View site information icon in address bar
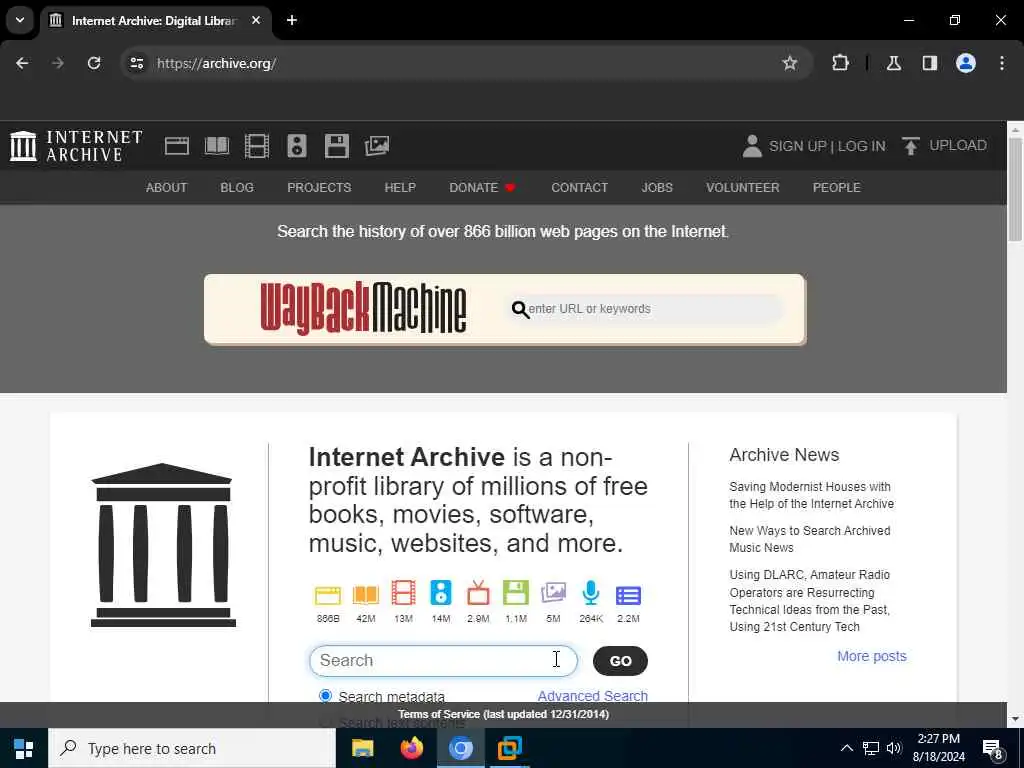The image size is (1024, 768). 136,63
